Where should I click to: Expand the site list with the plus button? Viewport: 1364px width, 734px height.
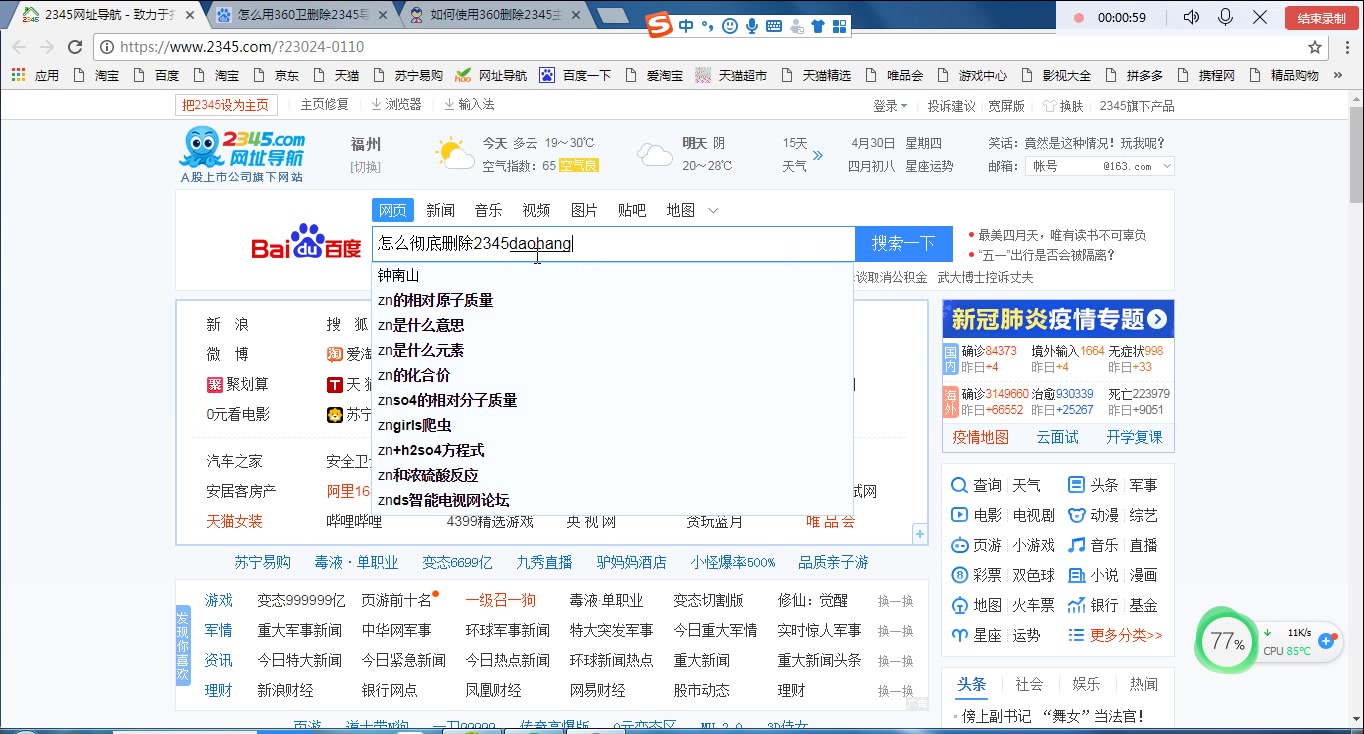pos(919,535)
